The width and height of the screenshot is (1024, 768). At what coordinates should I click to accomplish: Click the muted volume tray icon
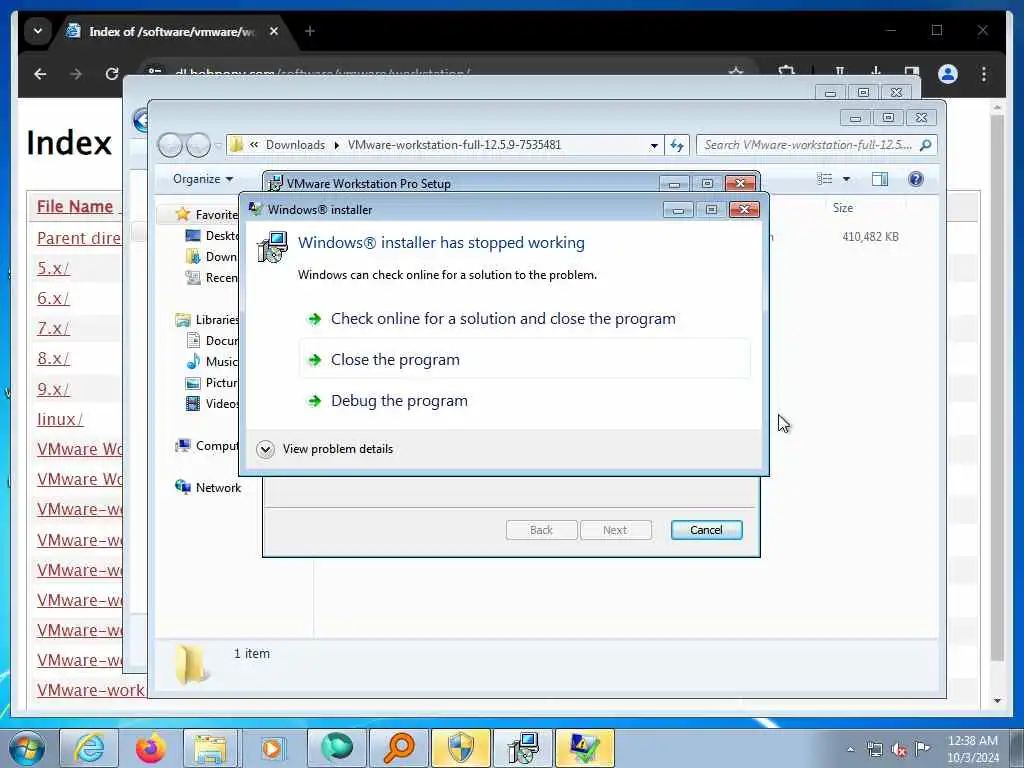coord(899,750)
